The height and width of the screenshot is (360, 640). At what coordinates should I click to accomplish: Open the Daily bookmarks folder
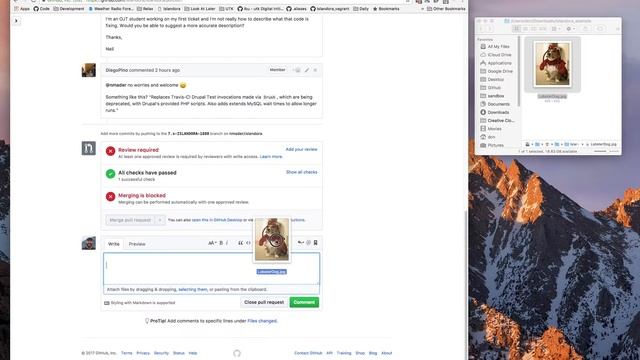click(x=361, y=9)
